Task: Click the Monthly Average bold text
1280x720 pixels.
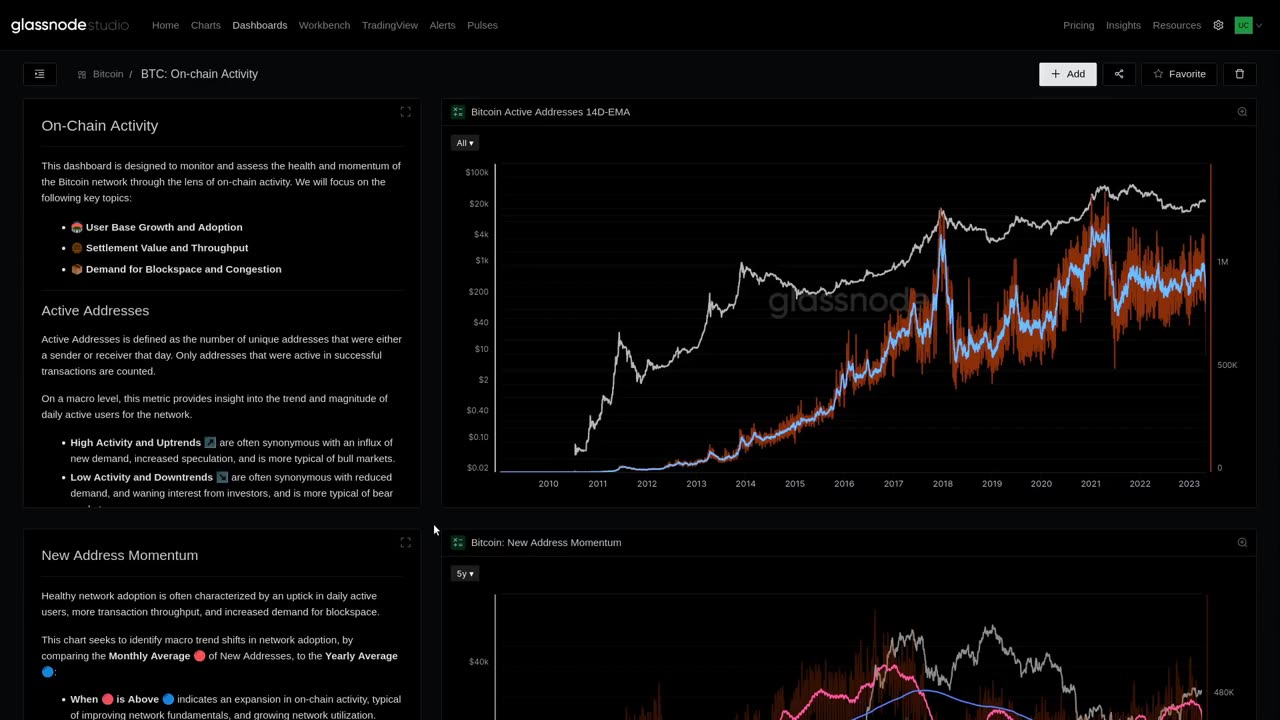Action: (149, 656)
